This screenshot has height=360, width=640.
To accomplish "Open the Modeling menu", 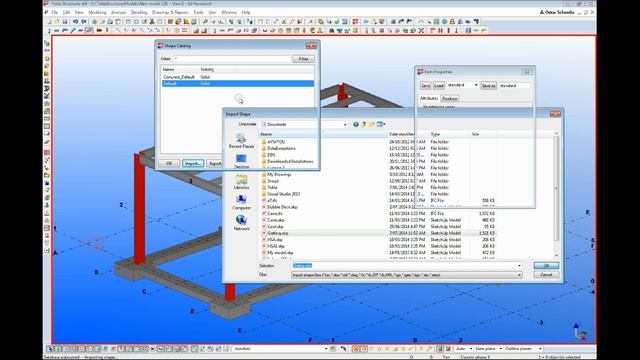I will [97, 13].
